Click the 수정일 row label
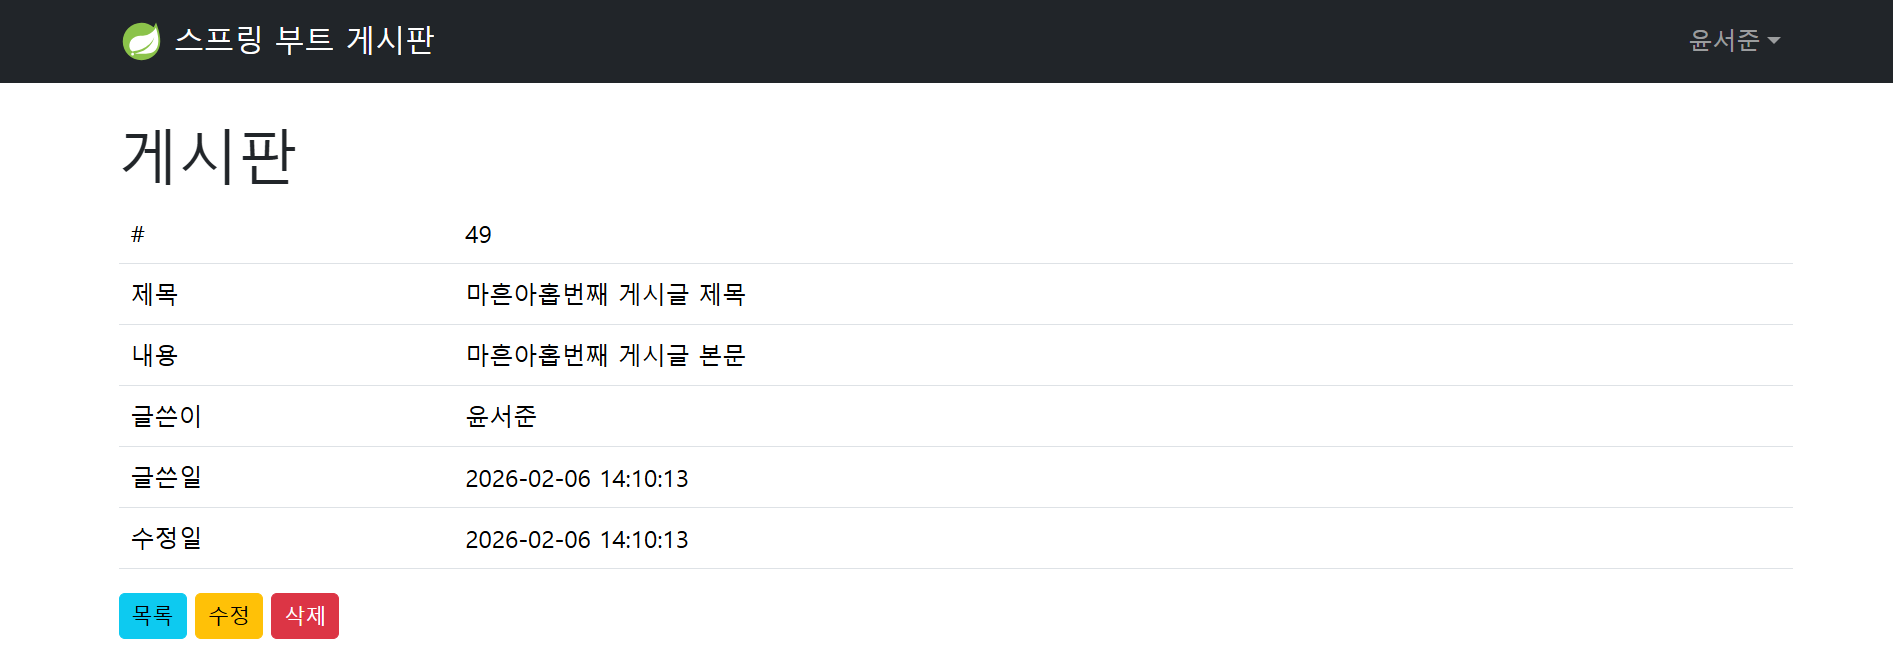1893x661 pixels. coord(167,539)
